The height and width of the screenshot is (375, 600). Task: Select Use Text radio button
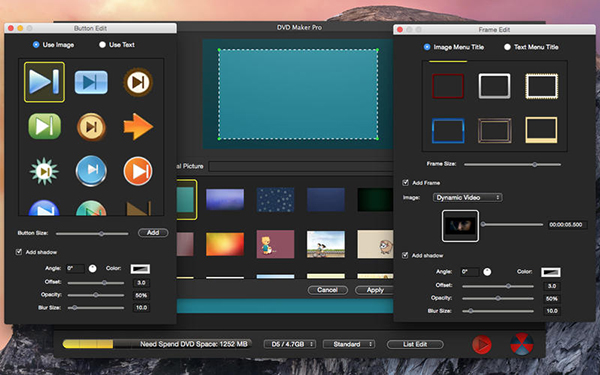tap(102, 45)
